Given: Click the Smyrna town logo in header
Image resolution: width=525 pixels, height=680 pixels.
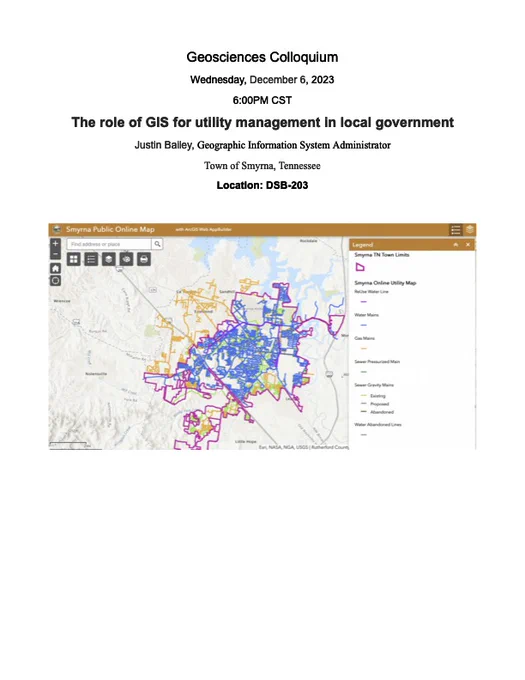Looking at the screenshot, I should click(x=57, y=229).
